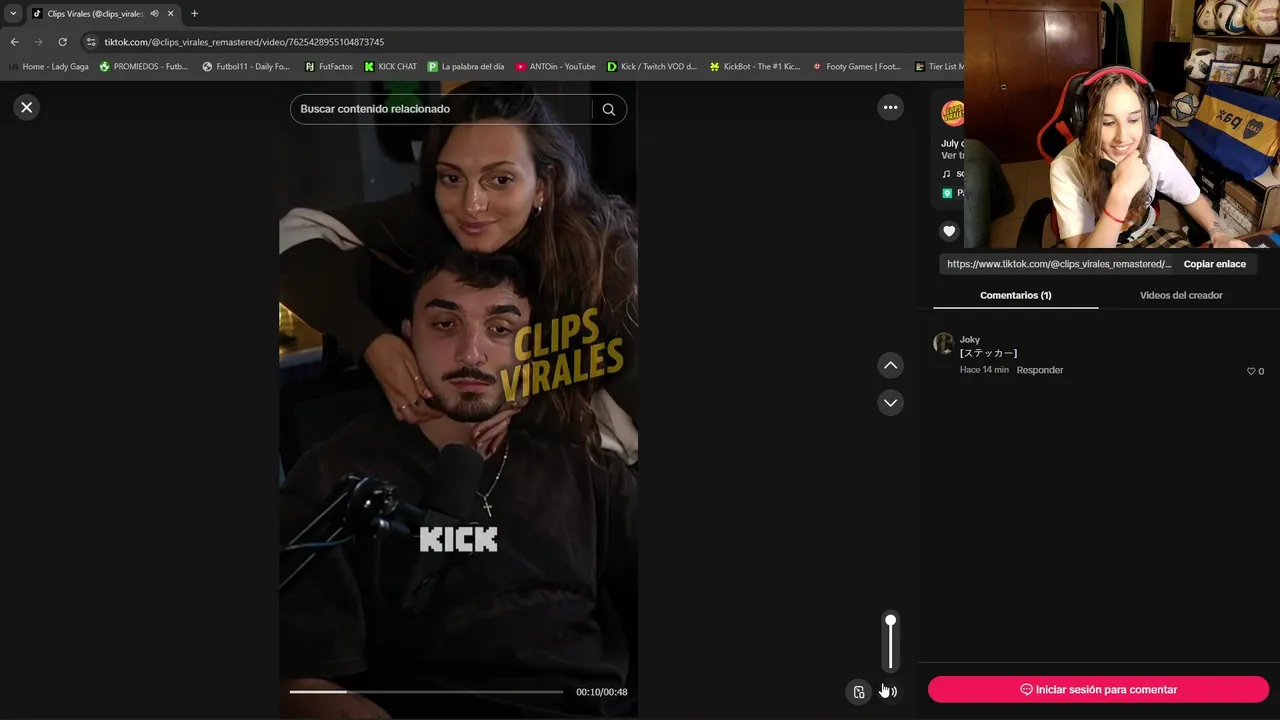Click the tiktok.com address bar URL
1280x720 pixels.
pyautogui.click(x=244, y=42)
